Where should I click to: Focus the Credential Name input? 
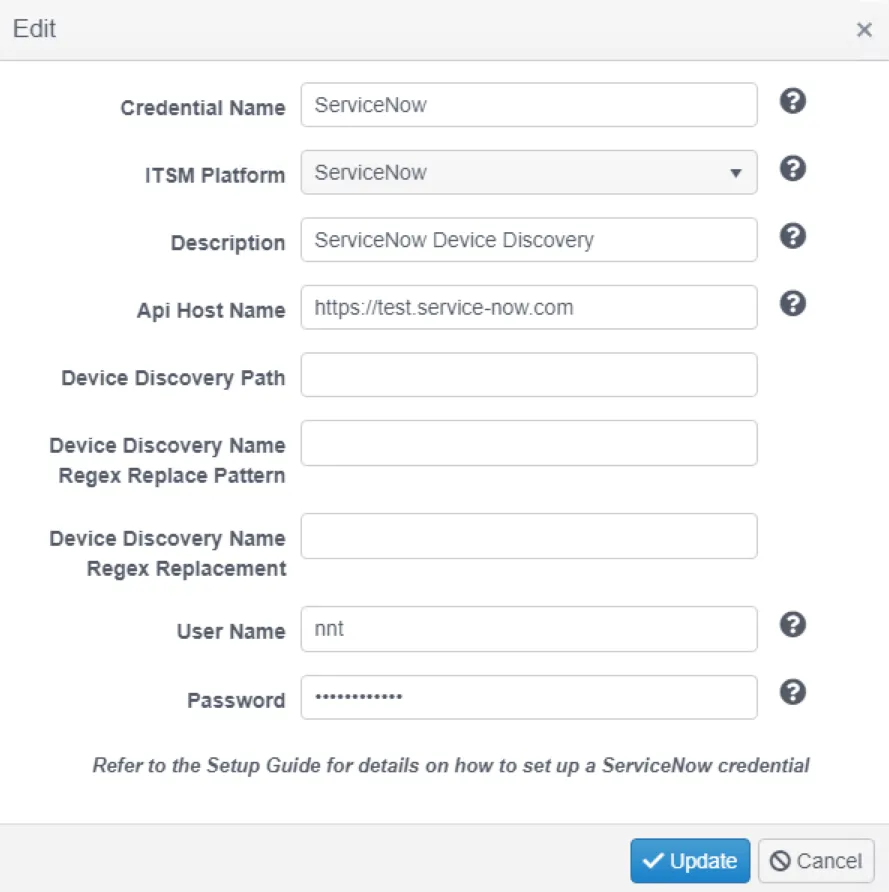(529, 105)
